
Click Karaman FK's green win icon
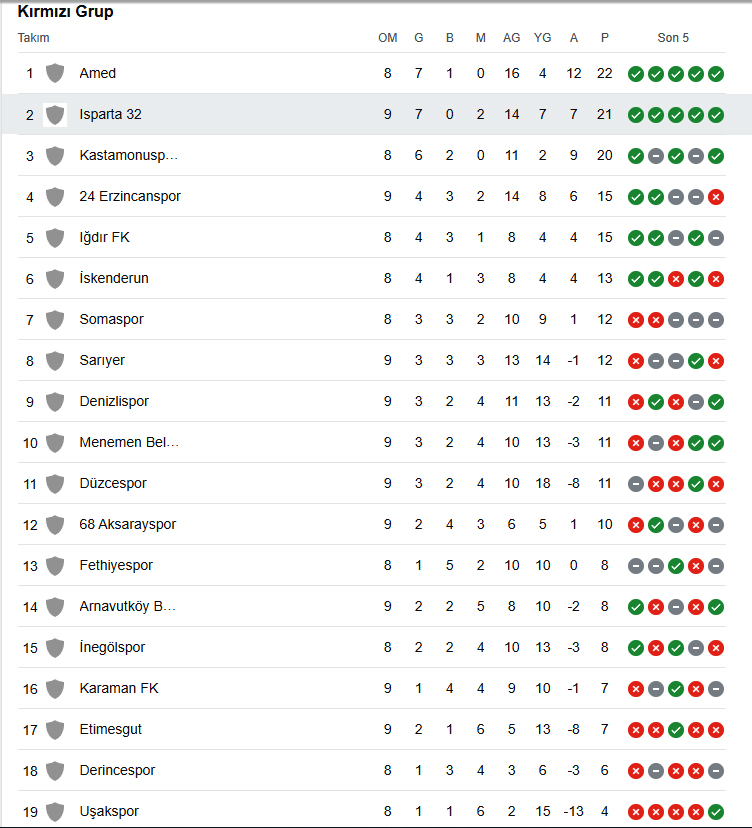point(675,689)
